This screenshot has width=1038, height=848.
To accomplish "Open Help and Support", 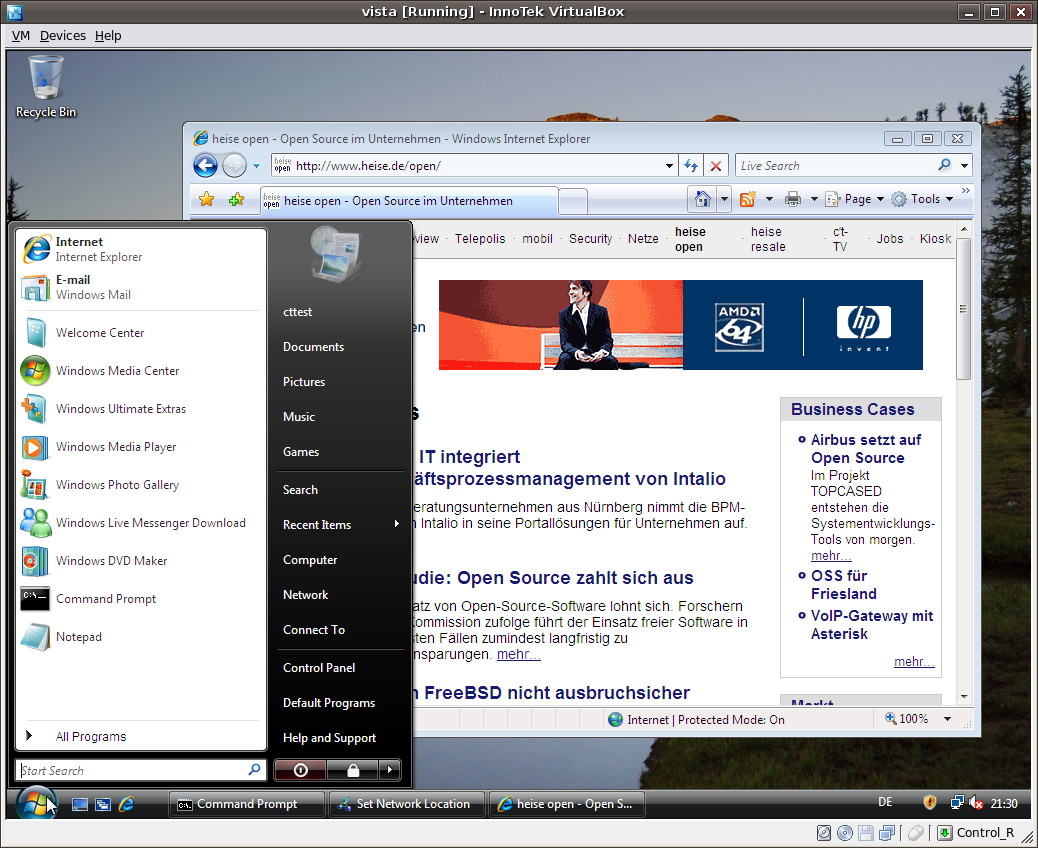I will click(341, 737).
